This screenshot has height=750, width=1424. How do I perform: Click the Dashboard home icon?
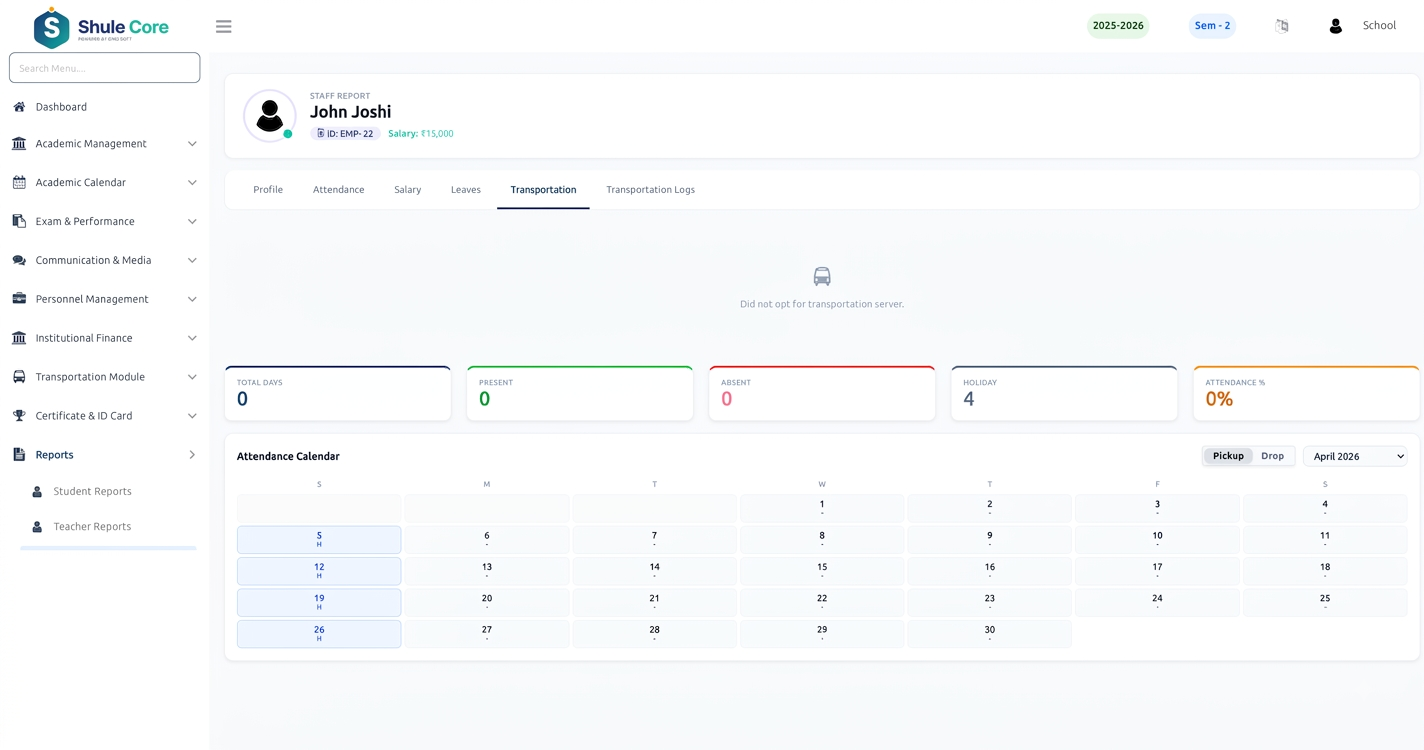pyautogui.click(x=19, y=107)
